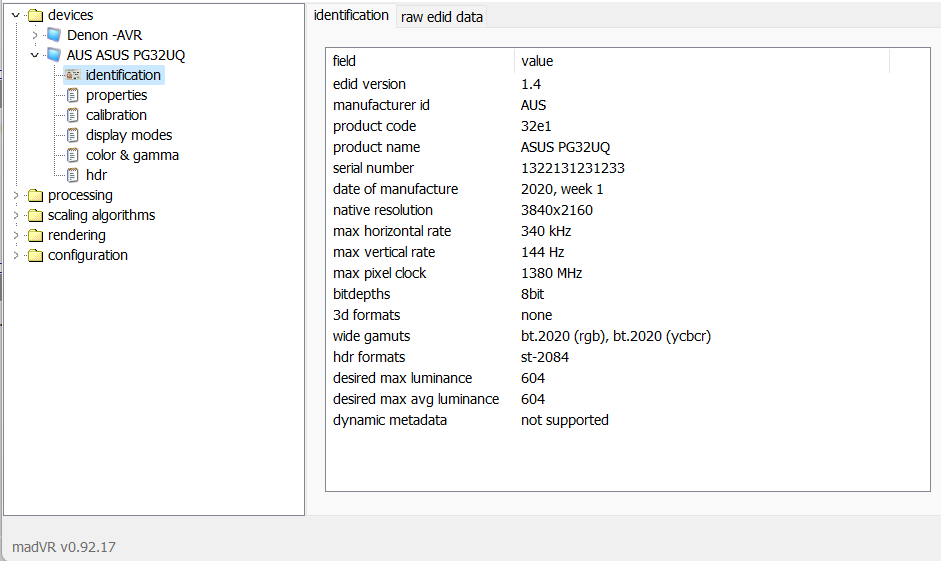Expand the Denon -AVR device node

click(35, 35)
